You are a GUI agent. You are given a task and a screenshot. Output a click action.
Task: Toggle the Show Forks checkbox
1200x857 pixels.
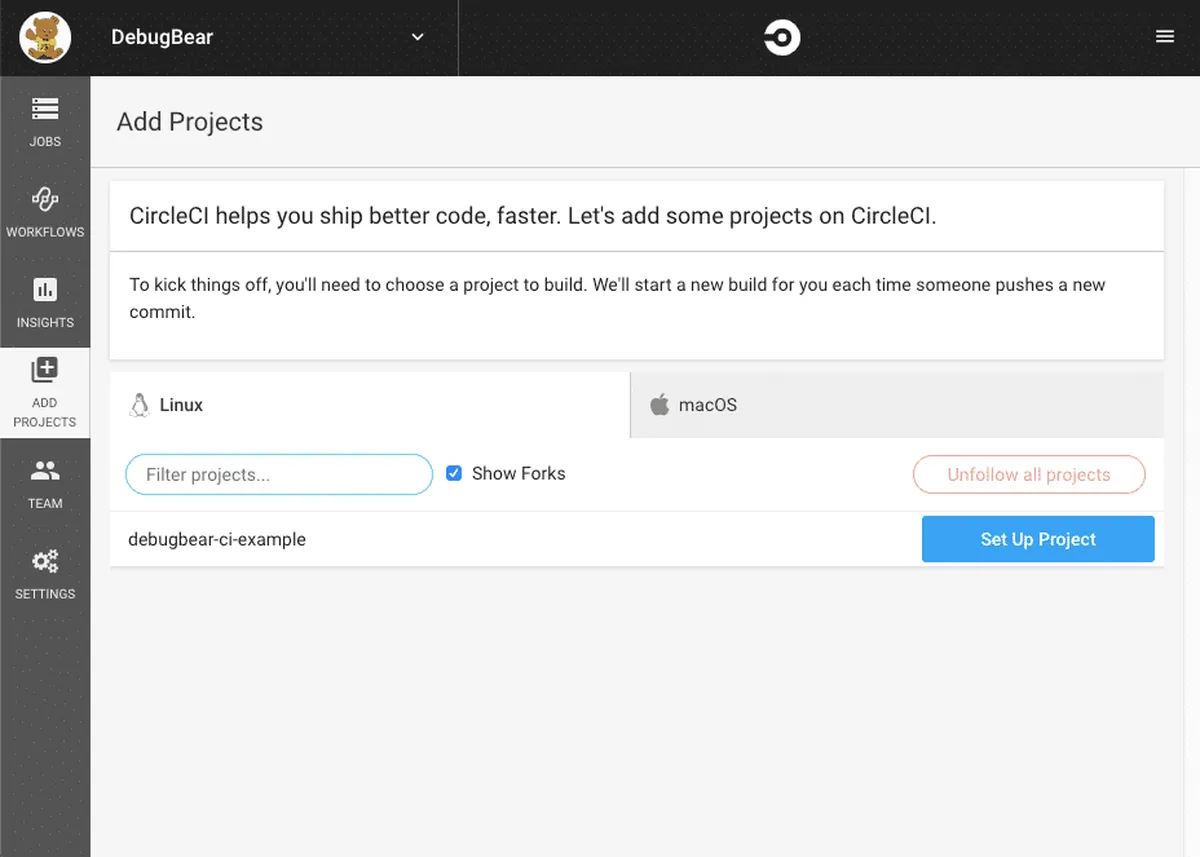[x=454, y=473]
